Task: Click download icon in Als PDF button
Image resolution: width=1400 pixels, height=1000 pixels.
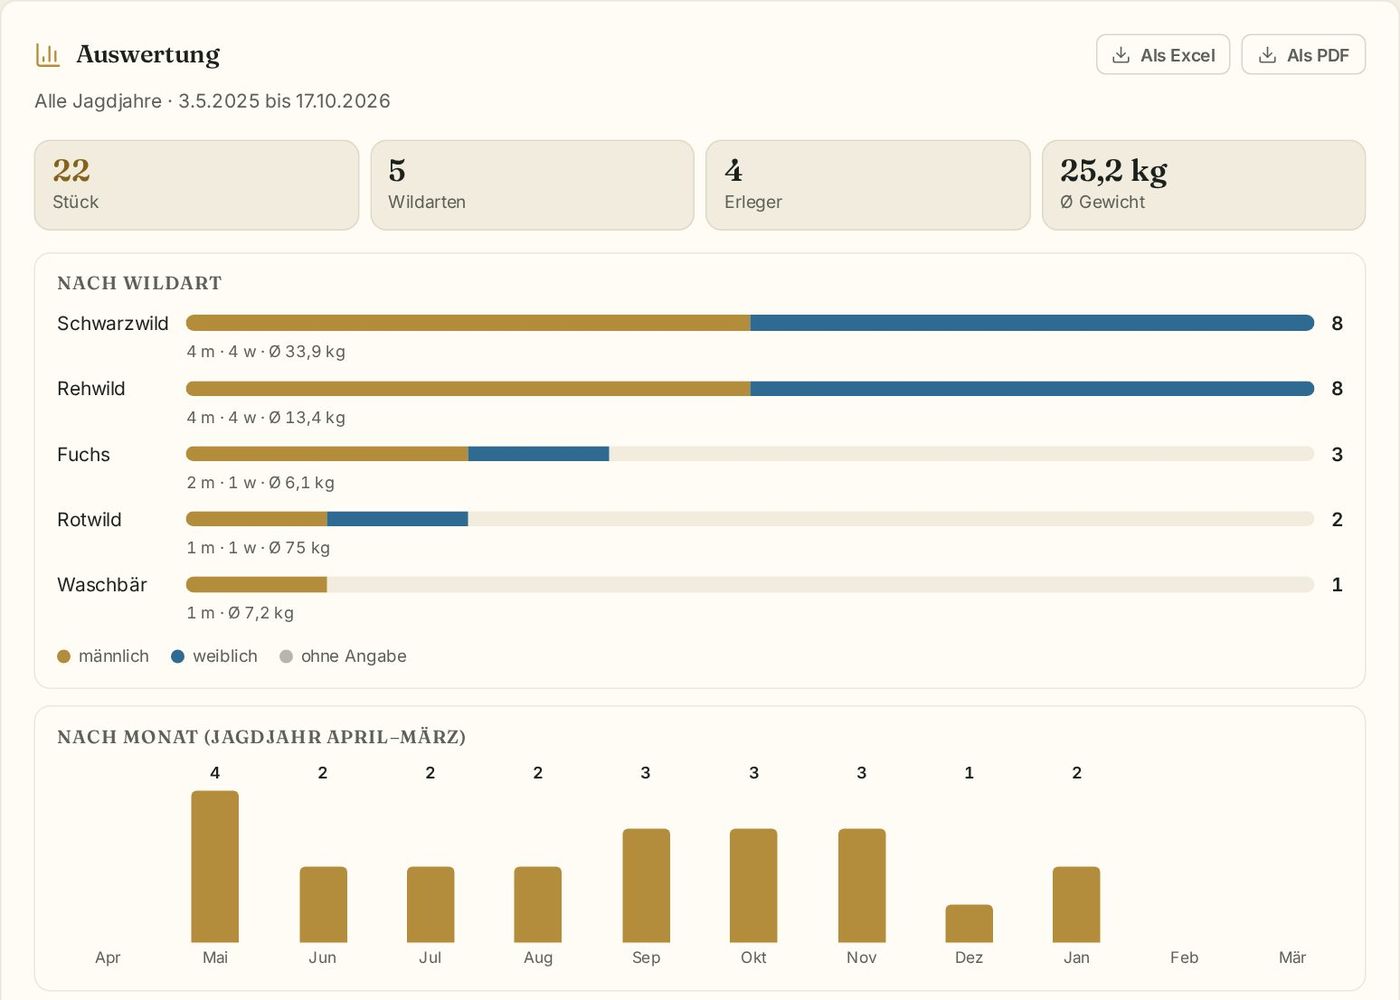Action: (x=1267, y=55)
